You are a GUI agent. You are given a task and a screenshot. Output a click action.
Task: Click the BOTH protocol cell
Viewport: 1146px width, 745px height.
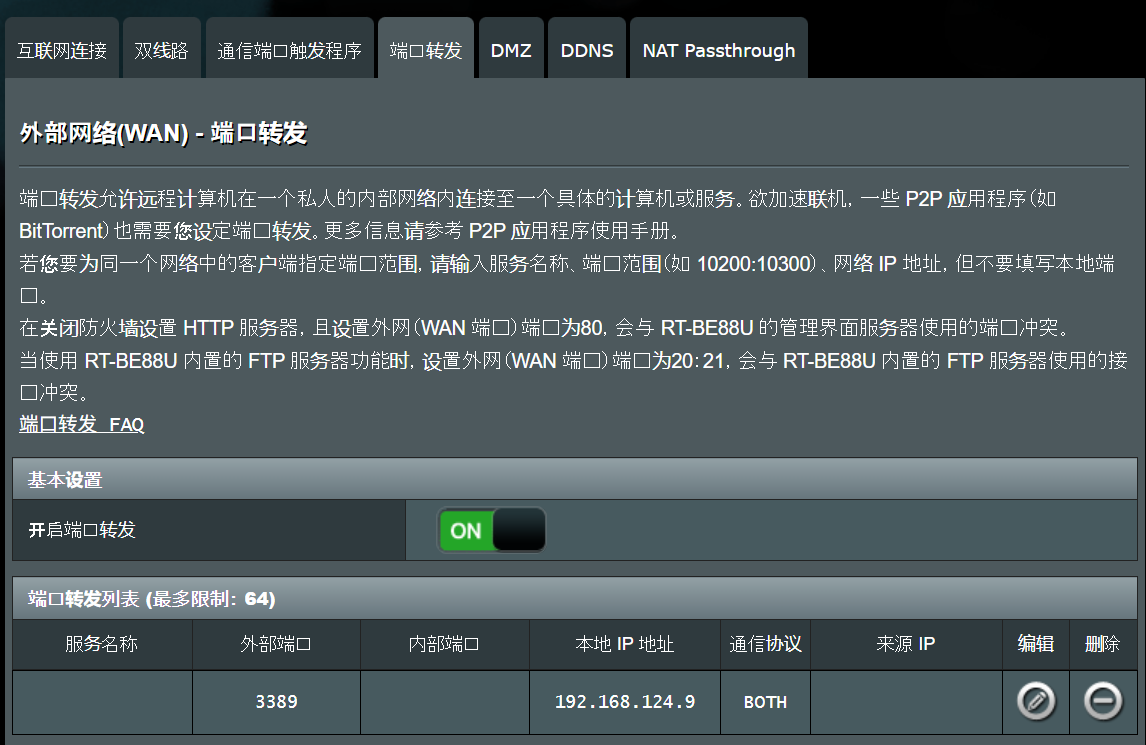(765, 702)
